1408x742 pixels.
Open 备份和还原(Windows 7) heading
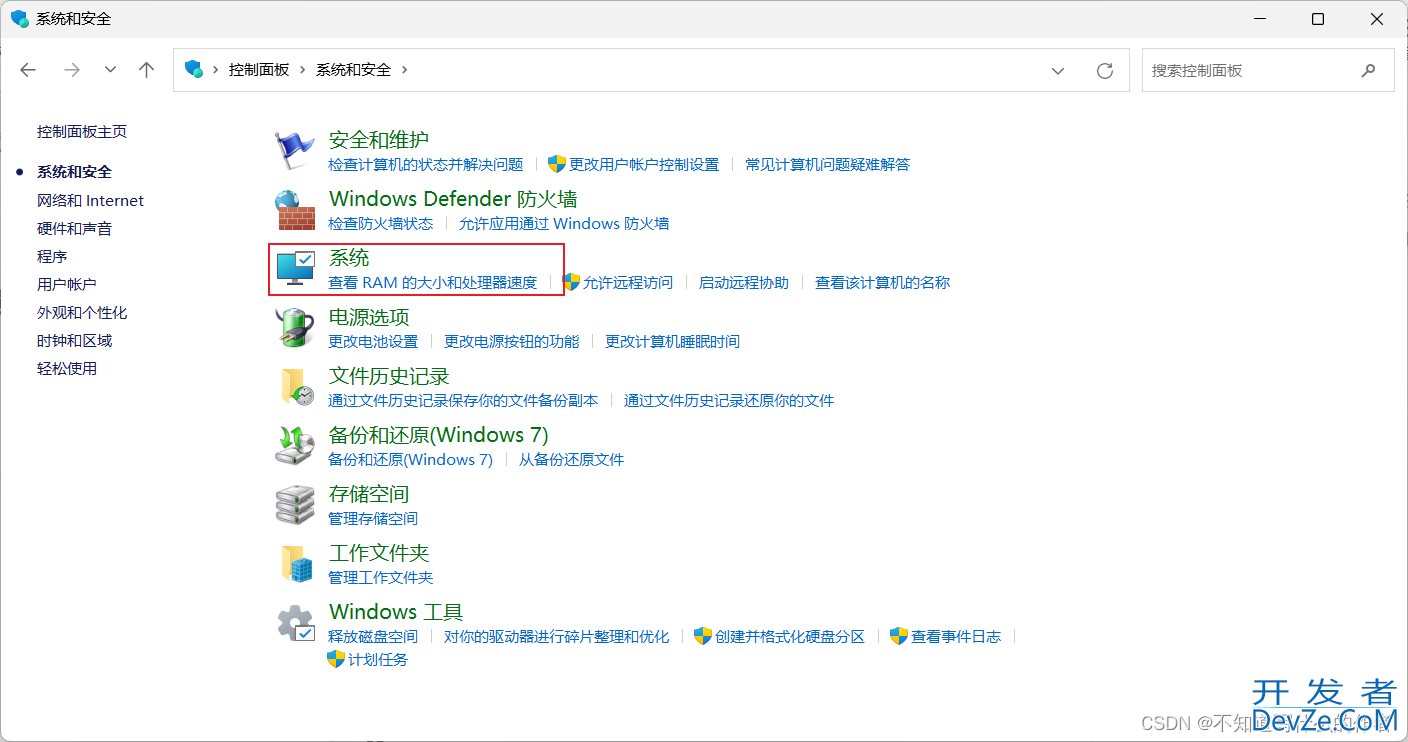coord(438,434)
